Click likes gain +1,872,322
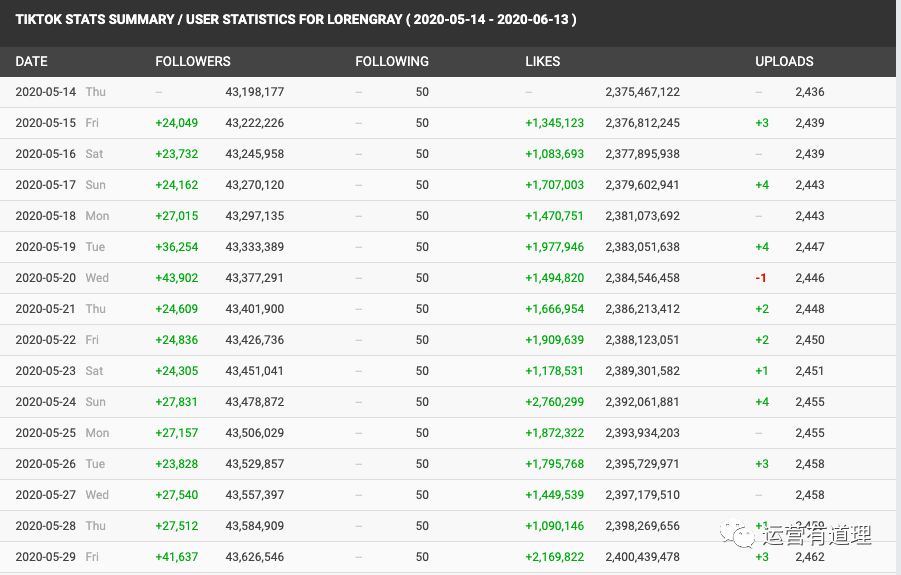The image size is (901, 575). pyautogui.click(x=555, y=433)
